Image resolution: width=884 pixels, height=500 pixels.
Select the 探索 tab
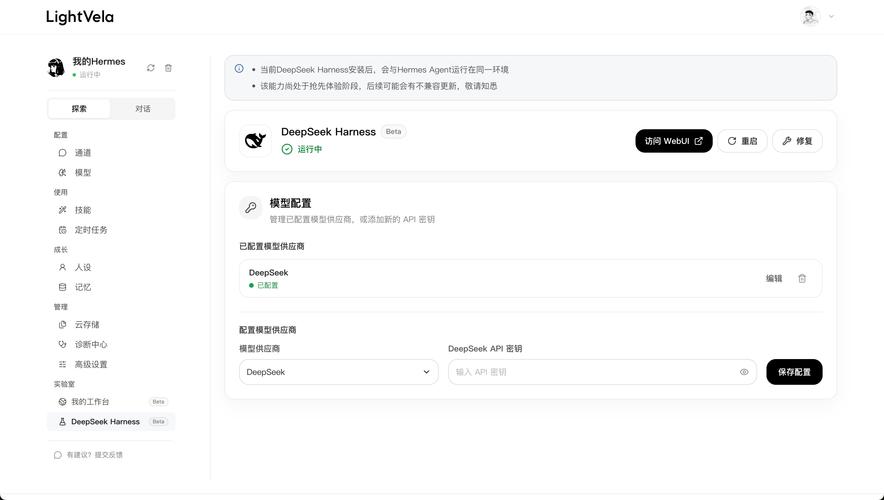pyautogui.click(x=79, y=109)
